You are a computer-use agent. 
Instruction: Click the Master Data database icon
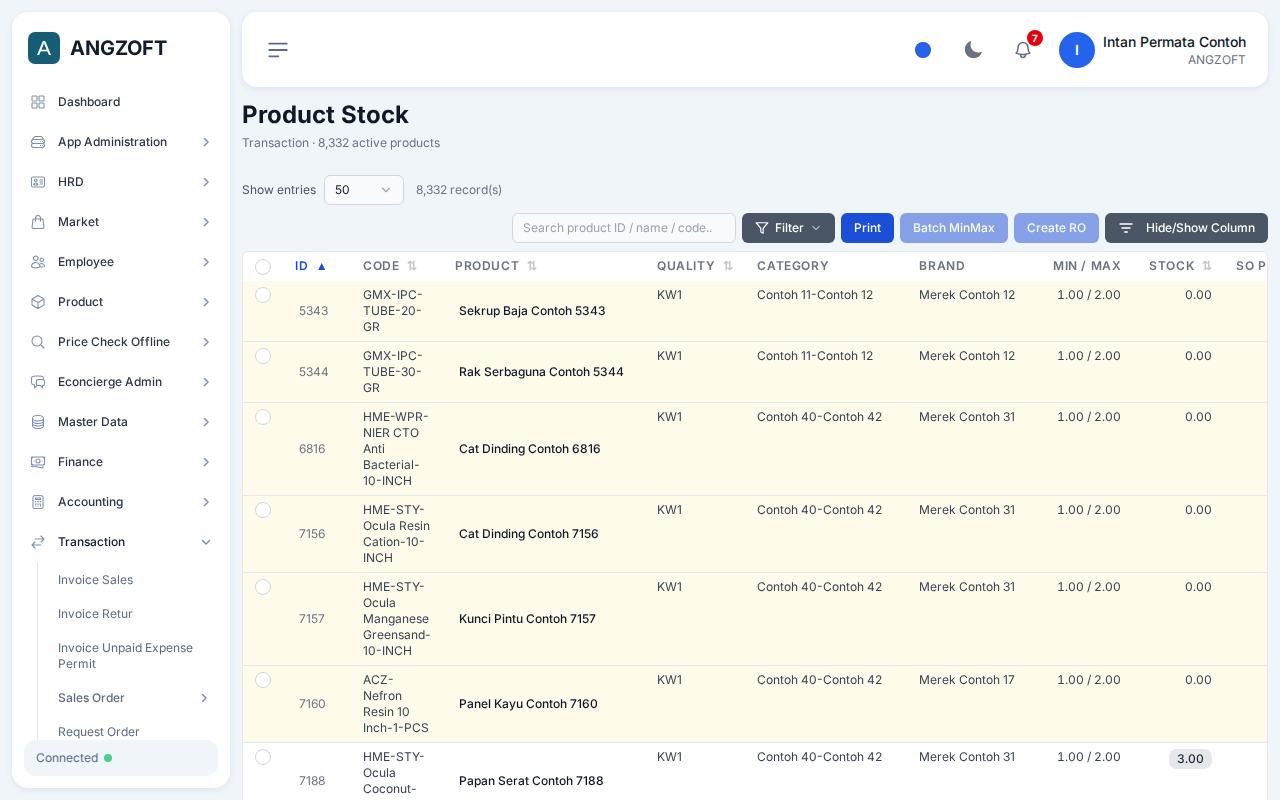point(38,422)
